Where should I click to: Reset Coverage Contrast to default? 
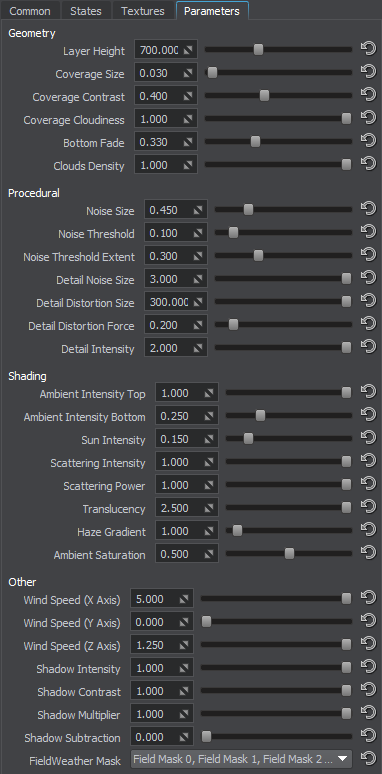click(x=368, y=95)
